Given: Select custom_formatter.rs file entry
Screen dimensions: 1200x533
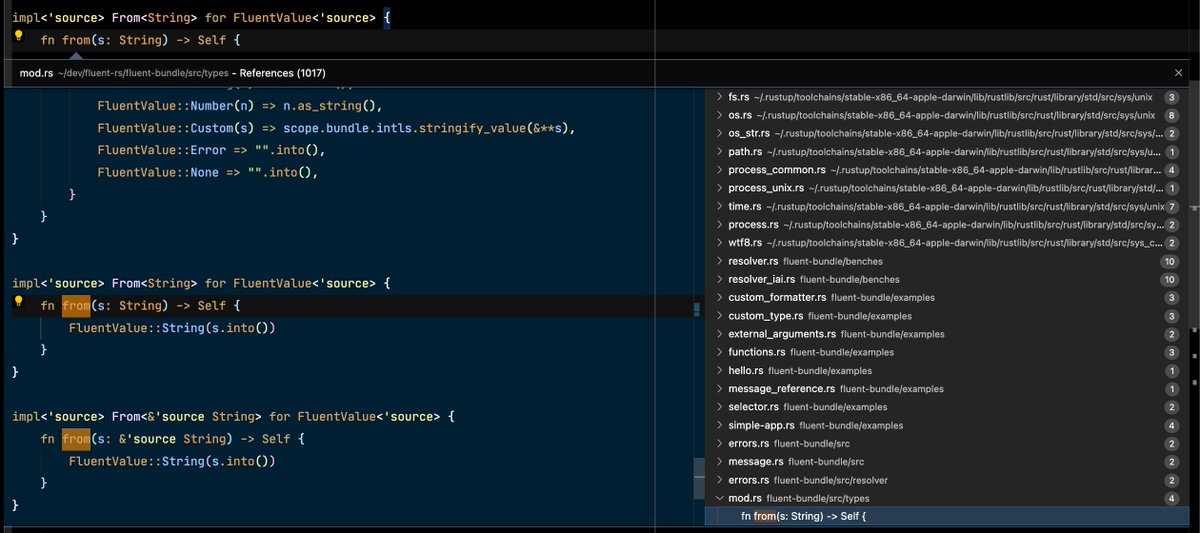Looking at the screenshot, I should tap(947, 297).
